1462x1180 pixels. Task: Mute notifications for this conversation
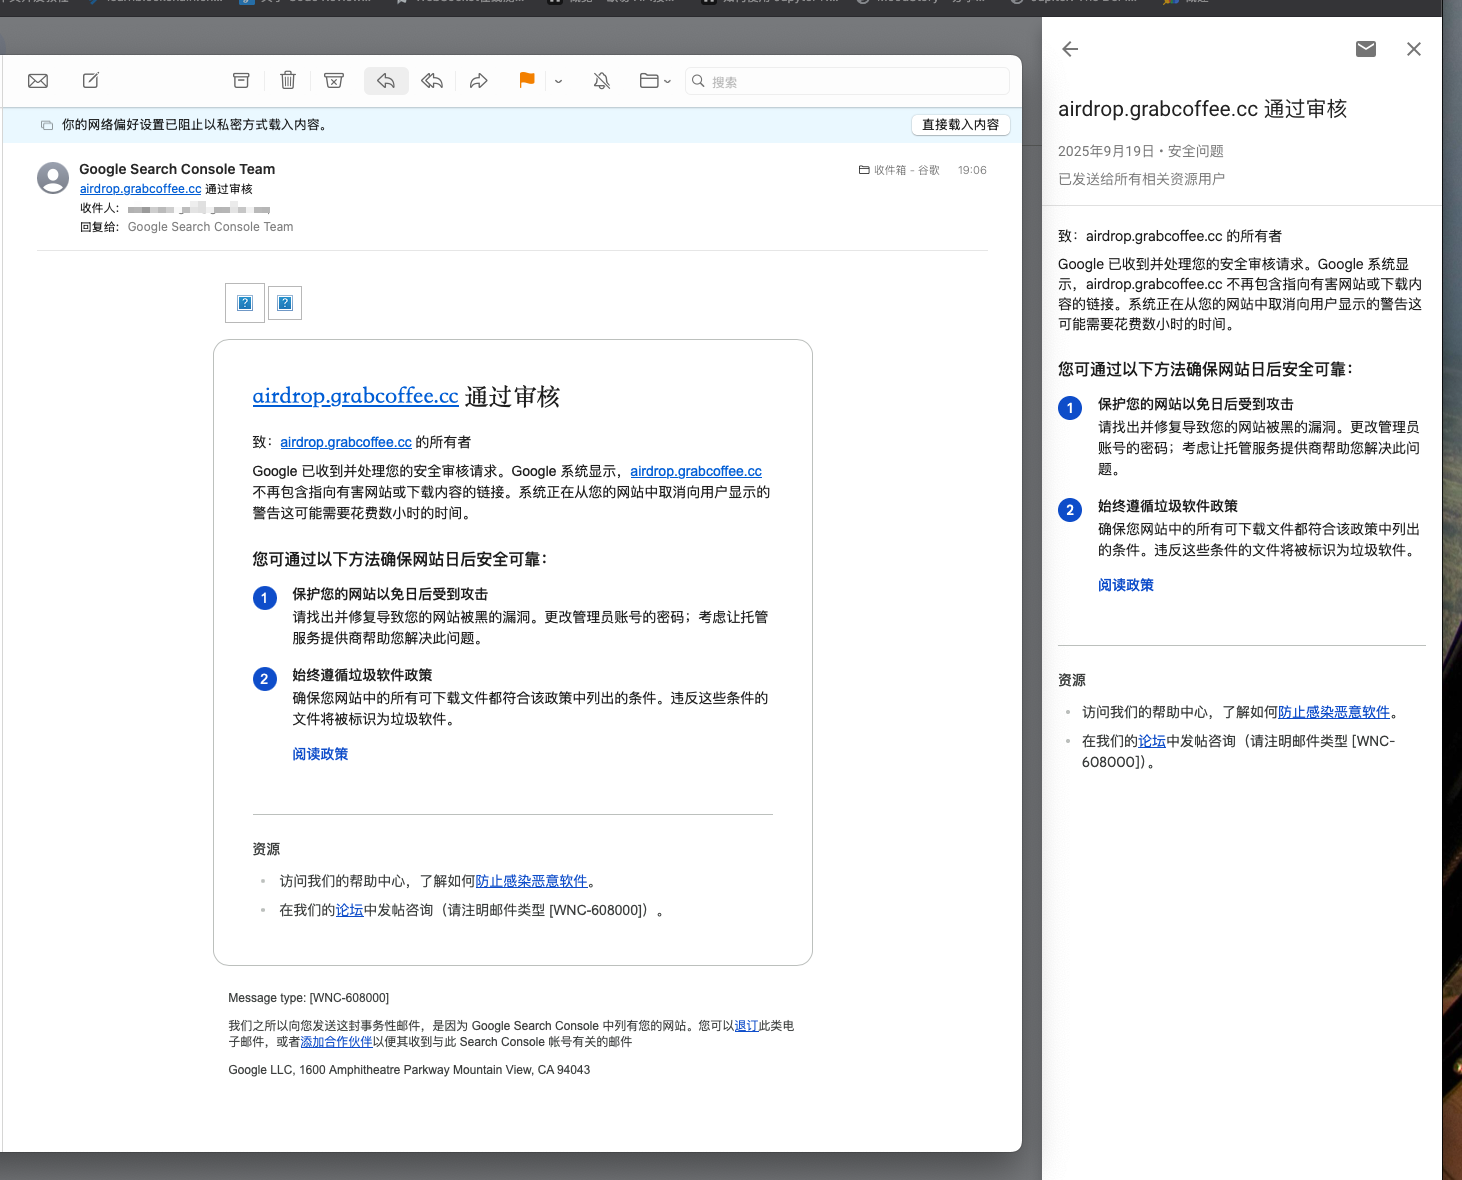pos(601,80)
